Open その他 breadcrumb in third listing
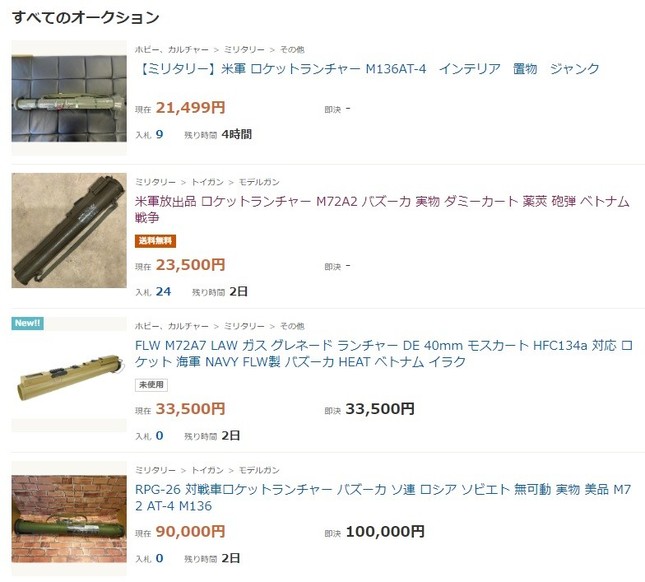Screen dimensions: 645x582 point(292,326)
